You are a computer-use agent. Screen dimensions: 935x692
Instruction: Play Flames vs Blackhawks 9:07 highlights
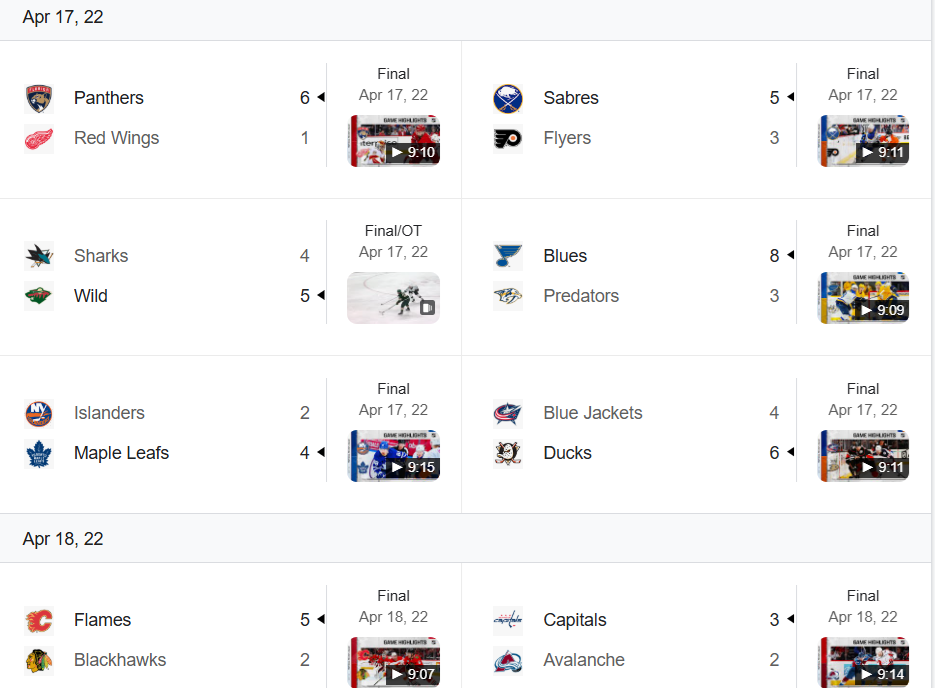click(x=394, y=662)
